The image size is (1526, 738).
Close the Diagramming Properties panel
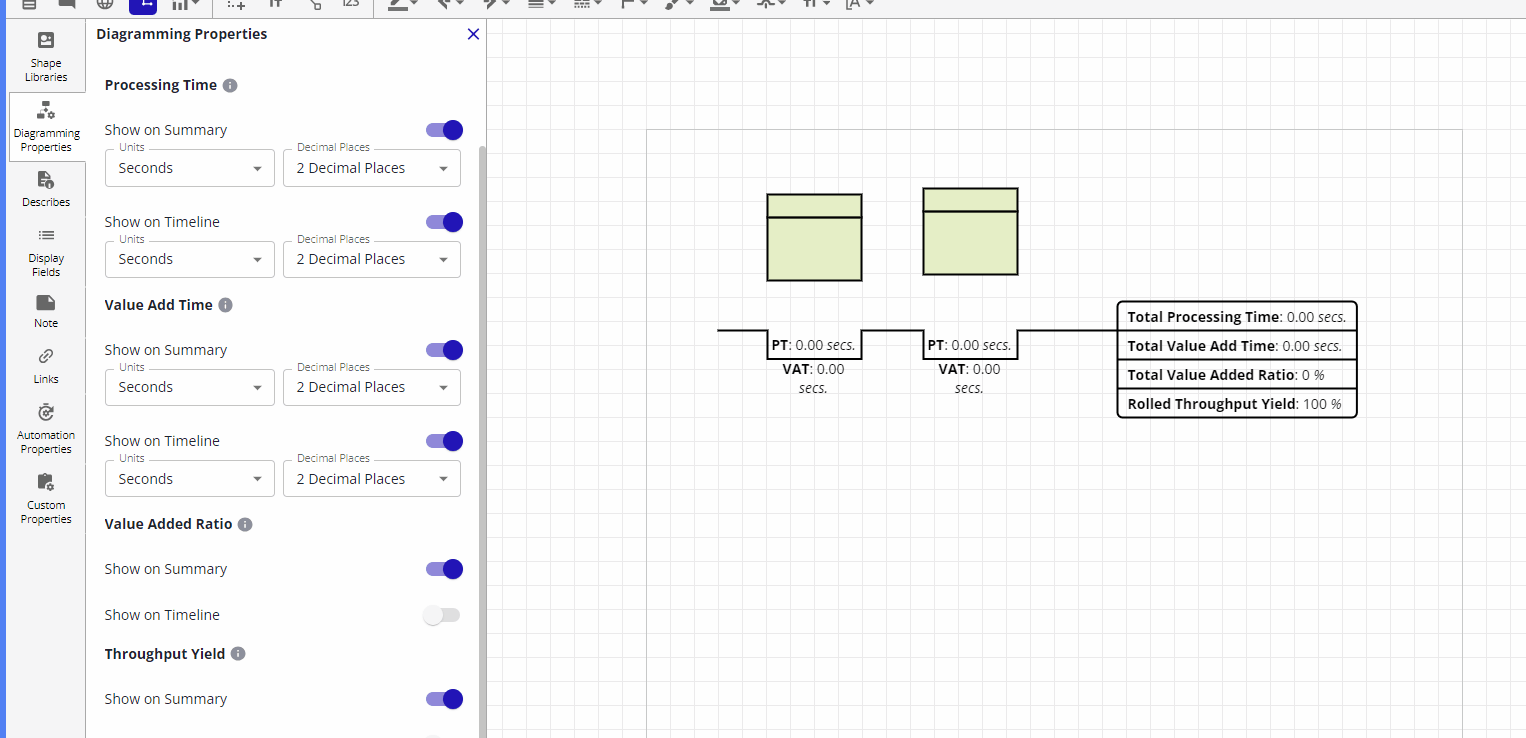coord(473,34)
